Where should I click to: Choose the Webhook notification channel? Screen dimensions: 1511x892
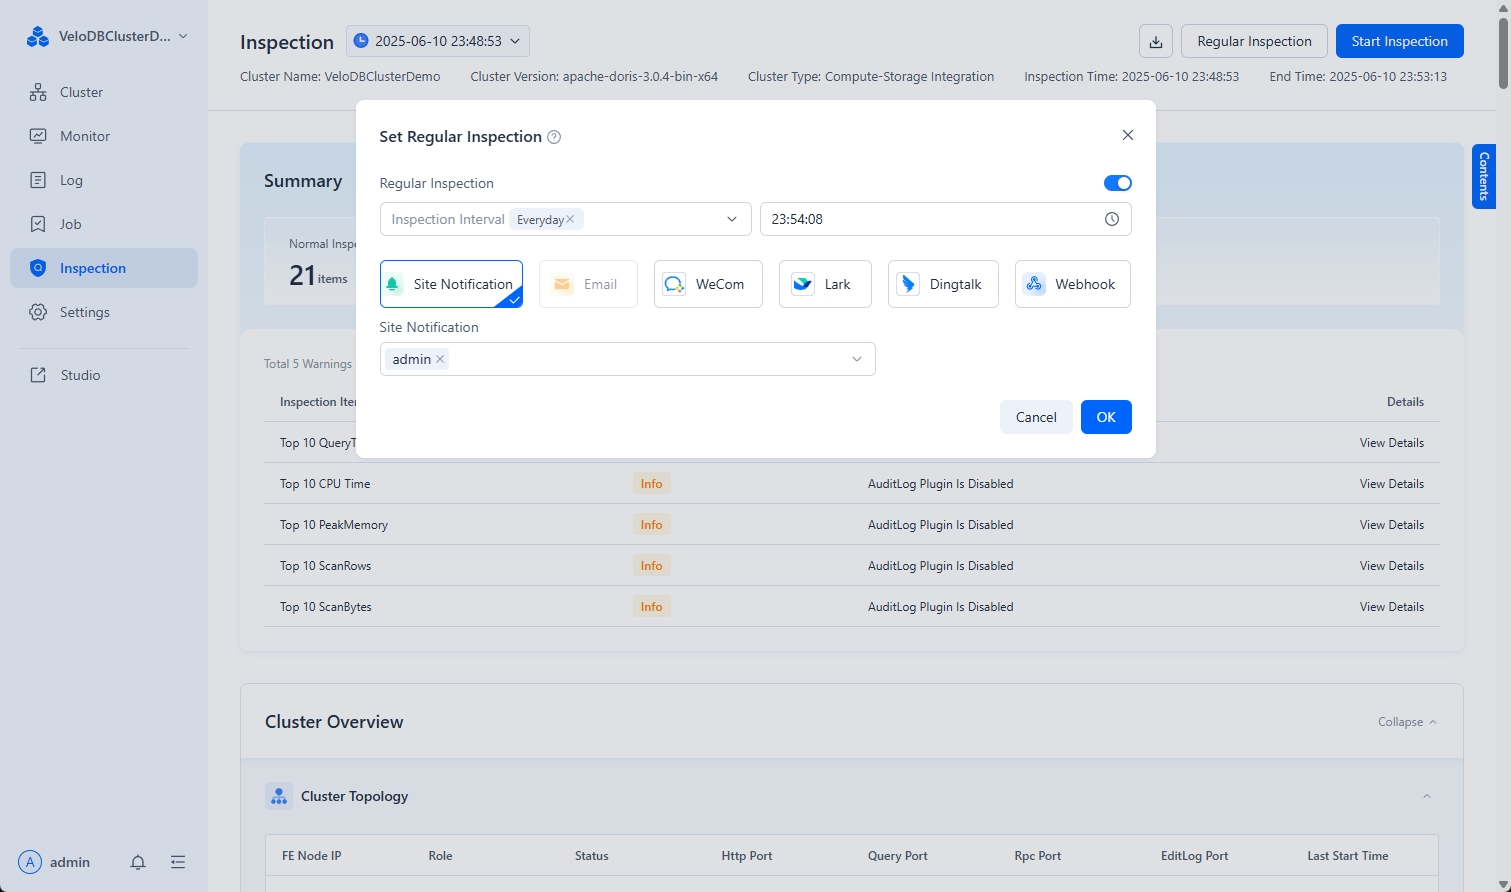click(1072, 284)
